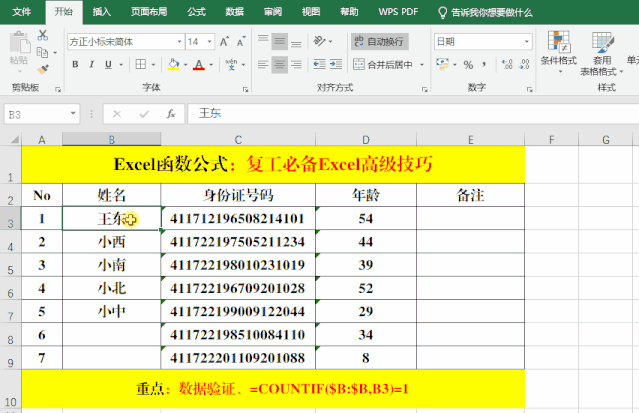
Task: Select row 5 header
Action: tap(11, 265)
